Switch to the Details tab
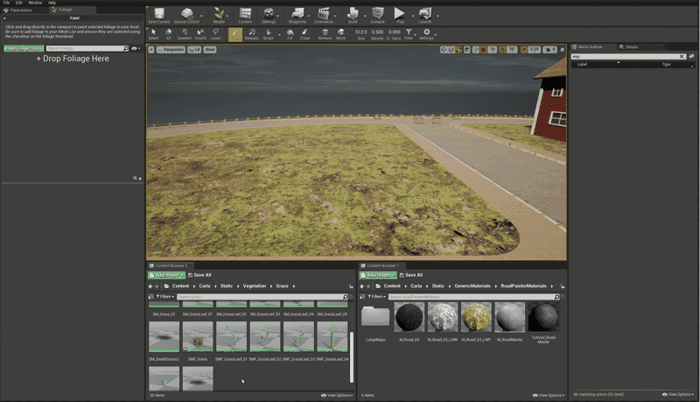This screenshot has width=700, height=402. click(632, 46)
